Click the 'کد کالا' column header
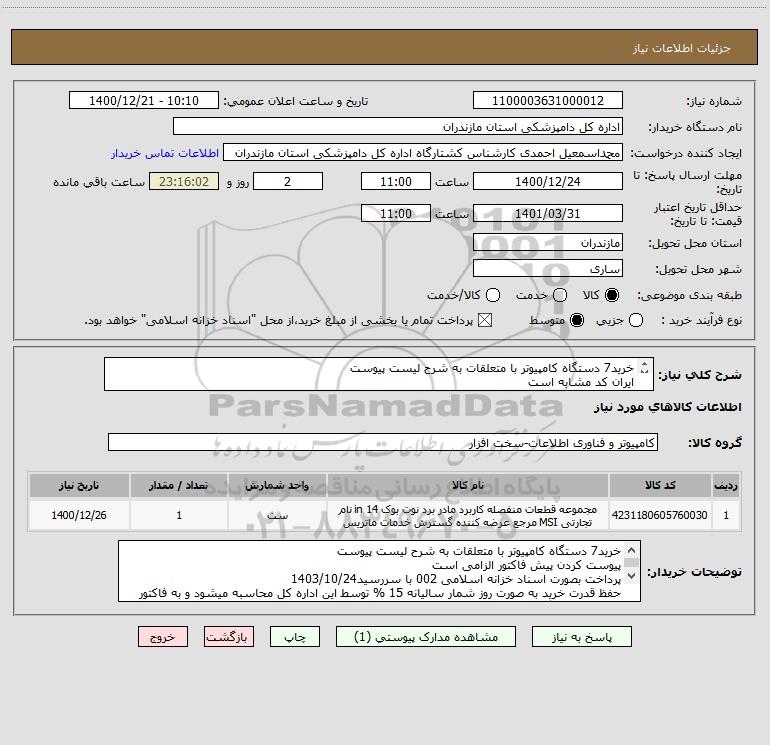Image resolution: width=770 pixels, height=745 pixels. tap(660, 485)
